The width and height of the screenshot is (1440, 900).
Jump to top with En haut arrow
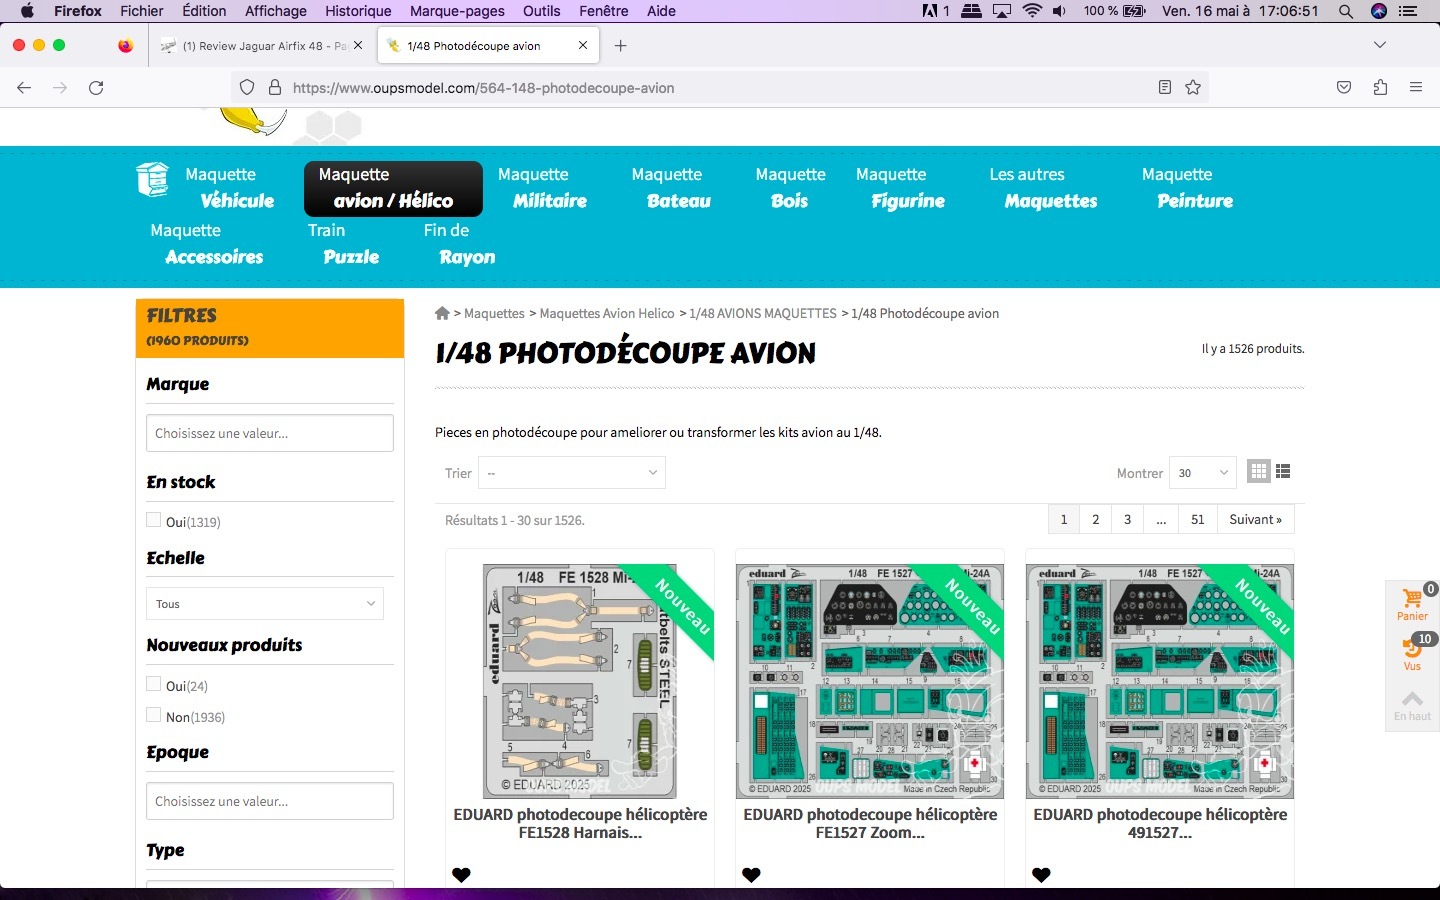tap(1412, 705)
